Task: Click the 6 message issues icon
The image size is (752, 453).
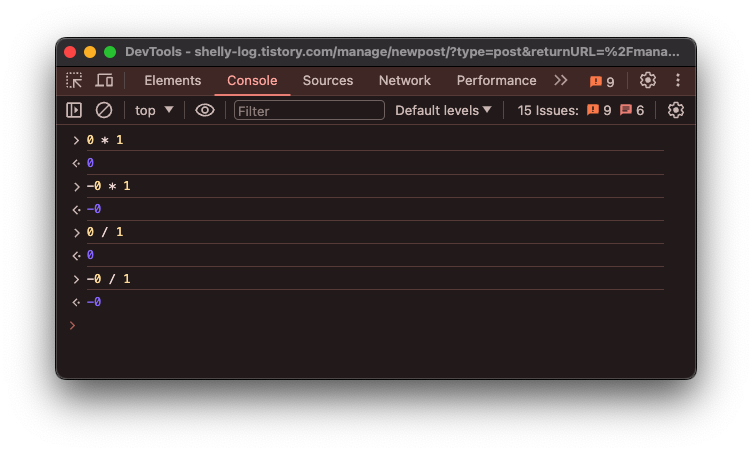Action: point(632,111)
